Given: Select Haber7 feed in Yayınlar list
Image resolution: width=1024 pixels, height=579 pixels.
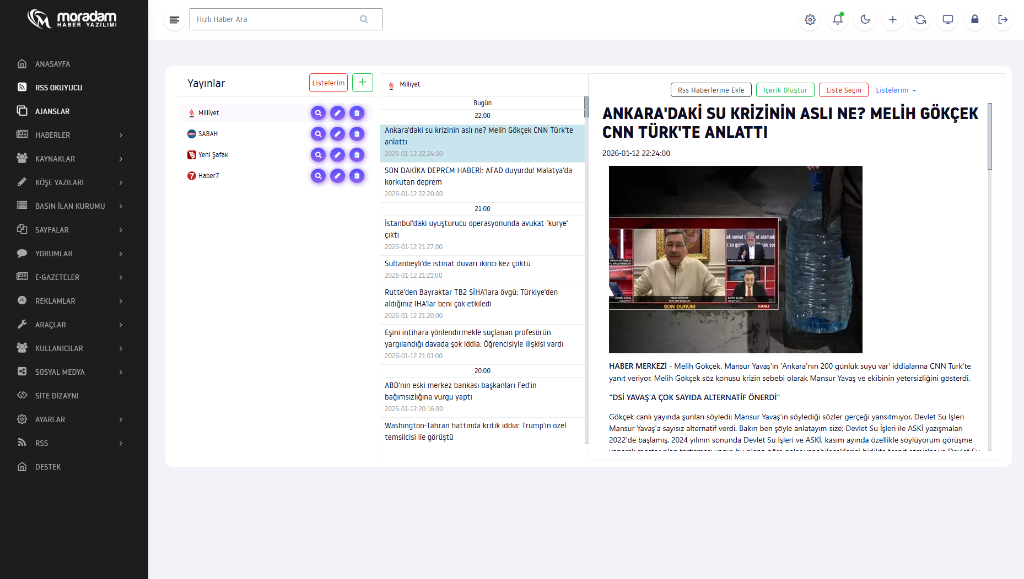Looking at the screenshot, I should click(x=208, y=176).
